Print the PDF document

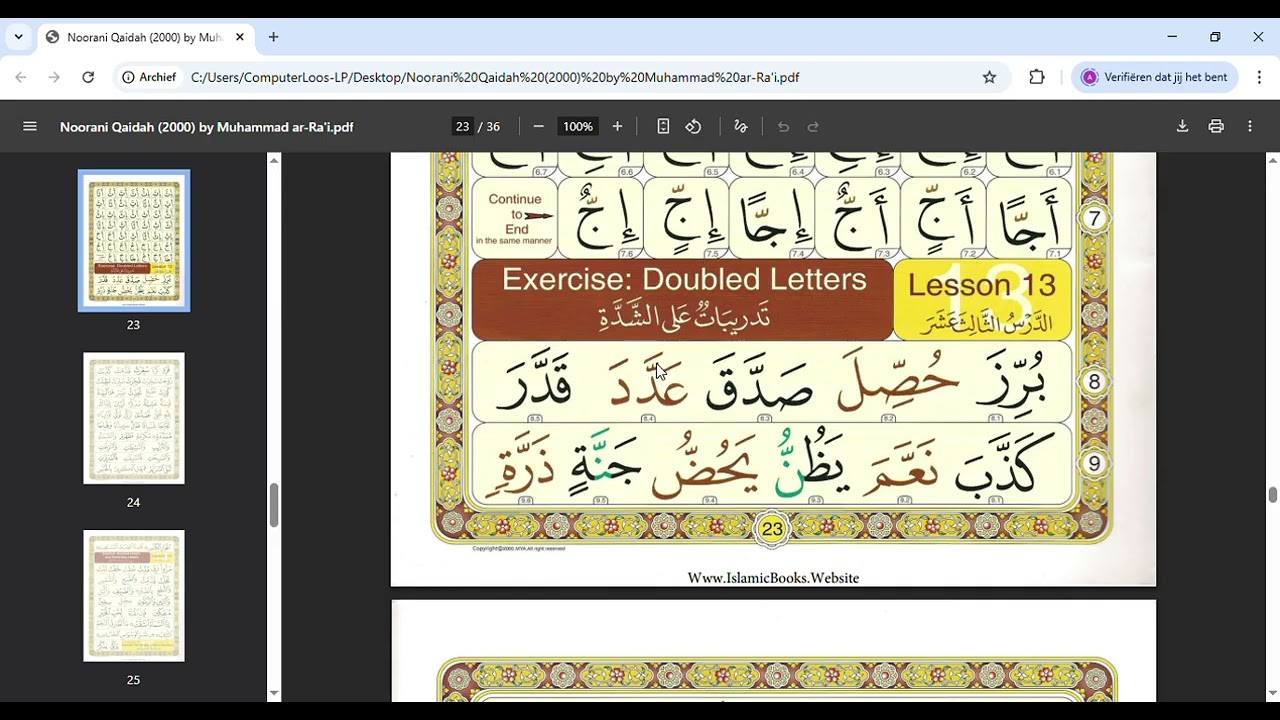point(1216,127)
